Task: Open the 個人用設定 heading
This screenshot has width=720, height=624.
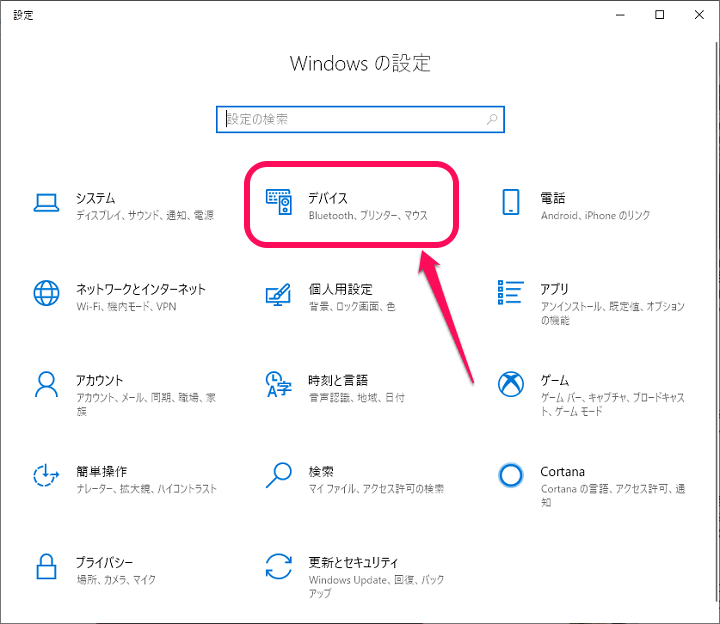Action: pyautogui.click(x=340, y=289)
